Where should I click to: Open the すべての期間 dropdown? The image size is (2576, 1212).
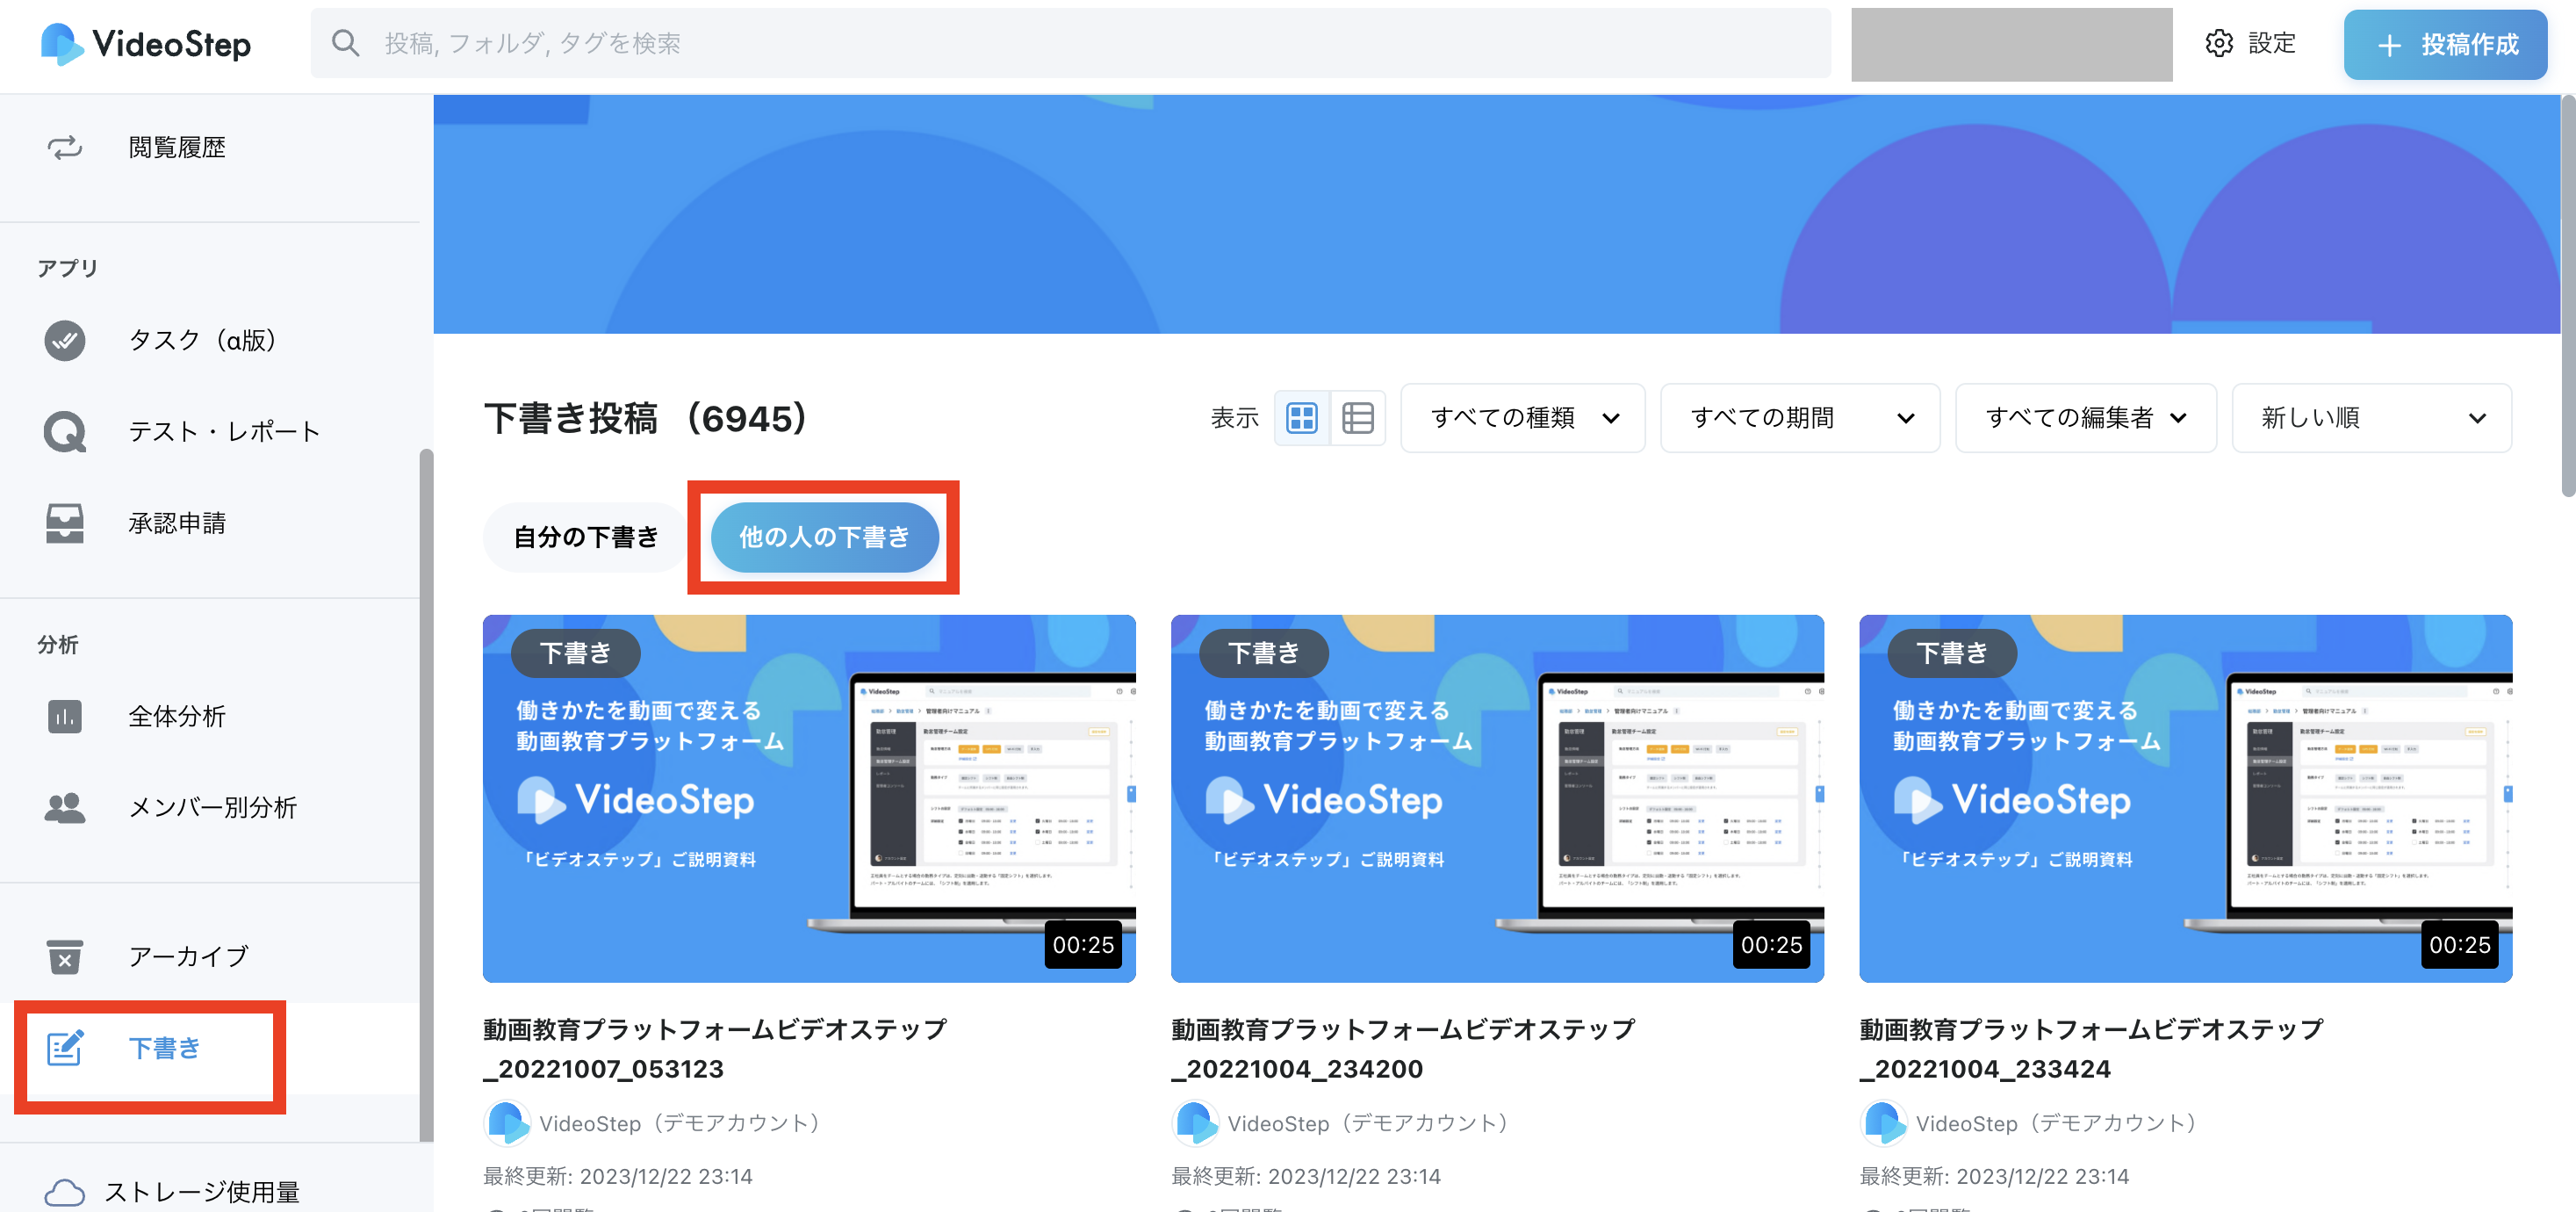1799,418
